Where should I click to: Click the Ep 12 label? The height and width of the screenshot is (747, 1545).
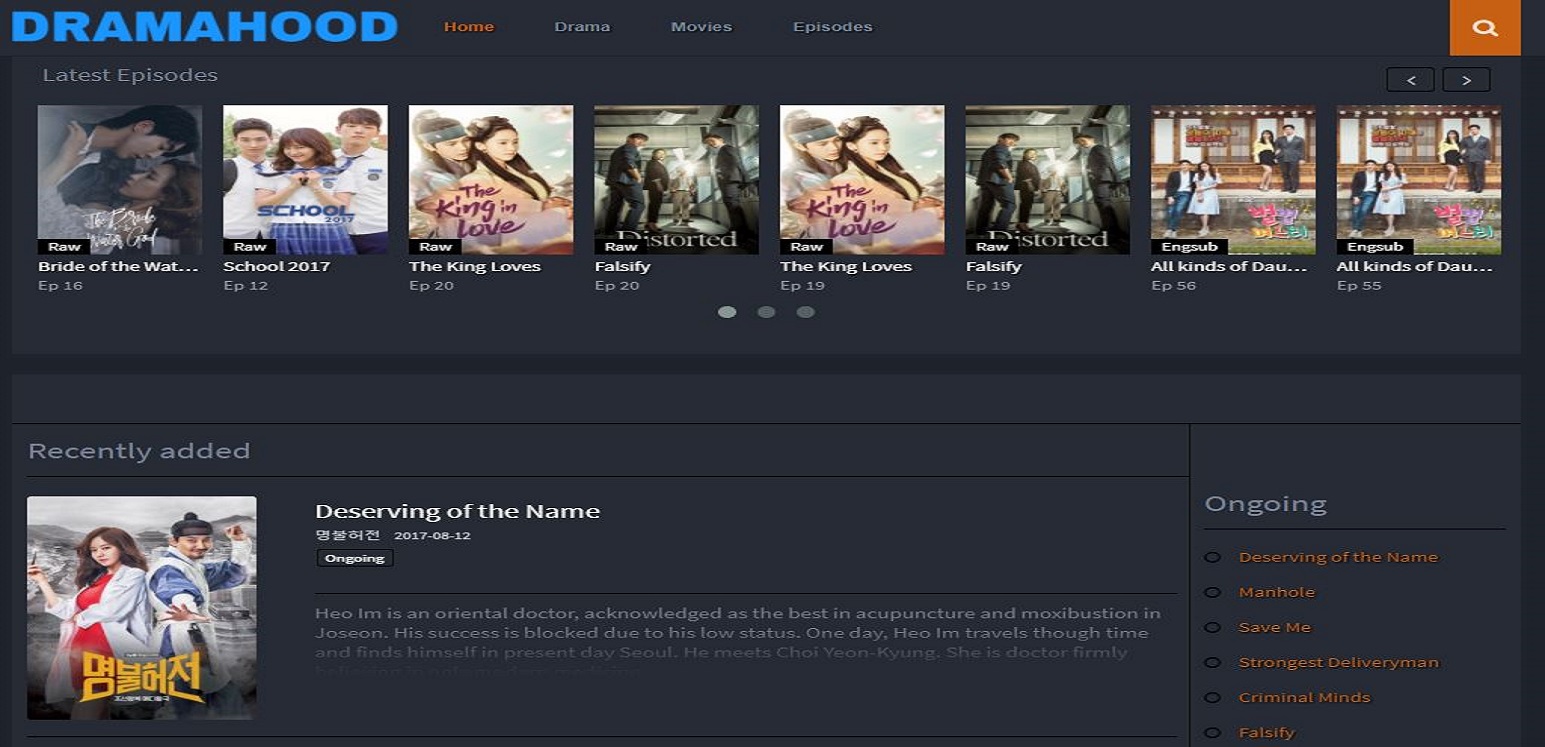(x=246, y=286)
